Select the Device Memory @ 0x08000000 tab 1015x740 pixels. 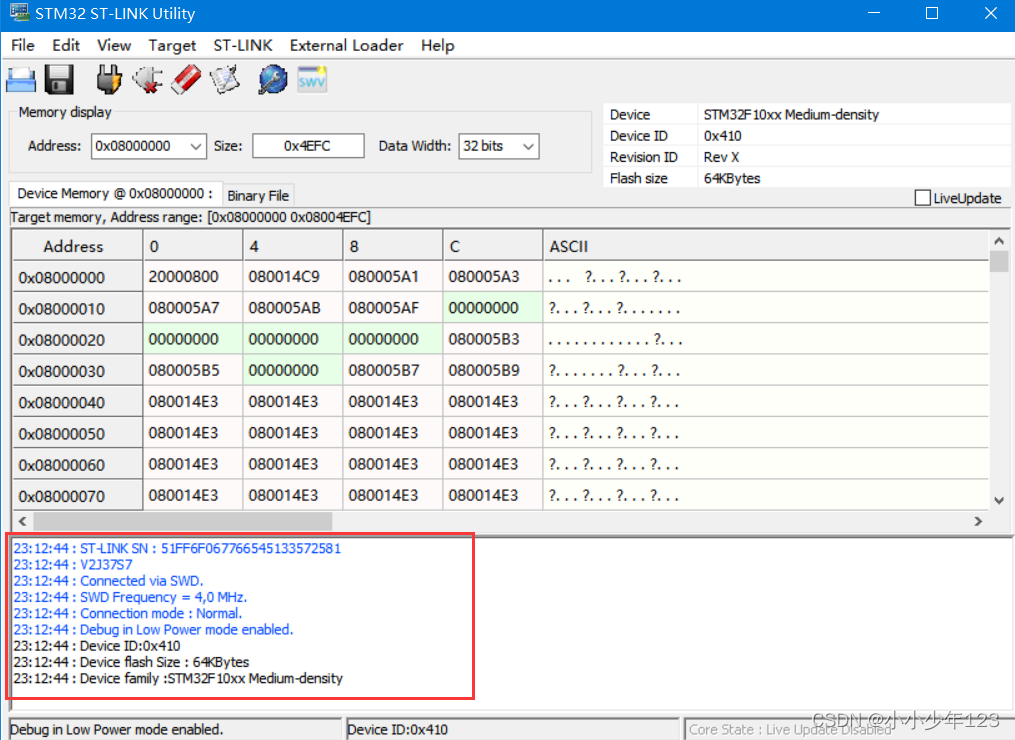[x=115, y=194]
